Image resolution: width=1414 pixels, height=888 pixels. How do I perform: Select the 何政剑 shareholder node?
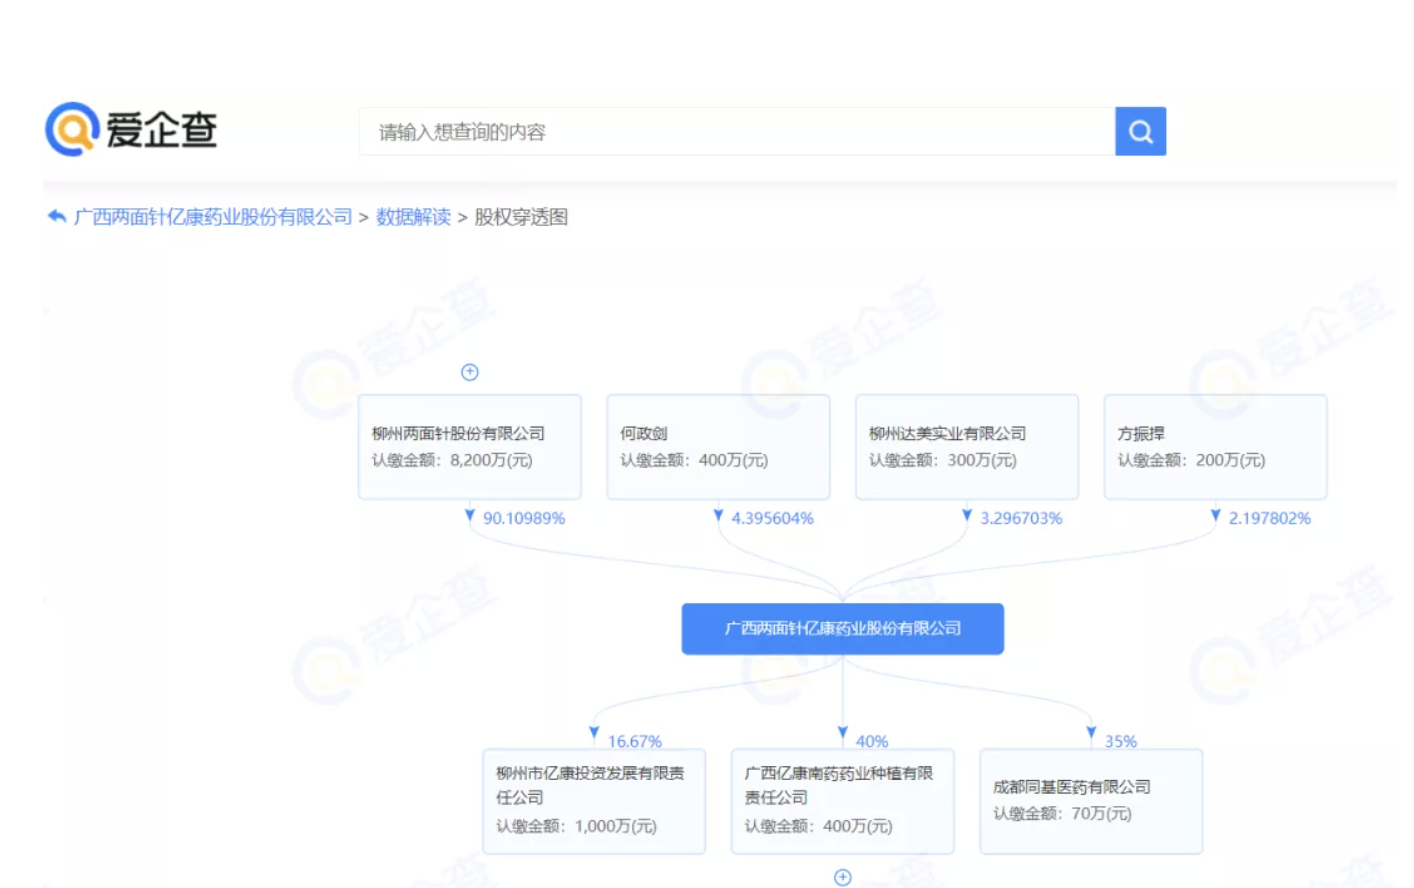click(718, 447)
